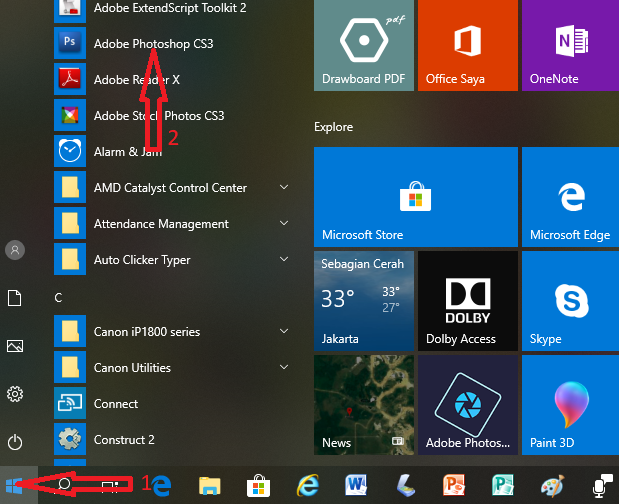
Task: Open Microsoft Store tile
Action: tap(416, 197)
